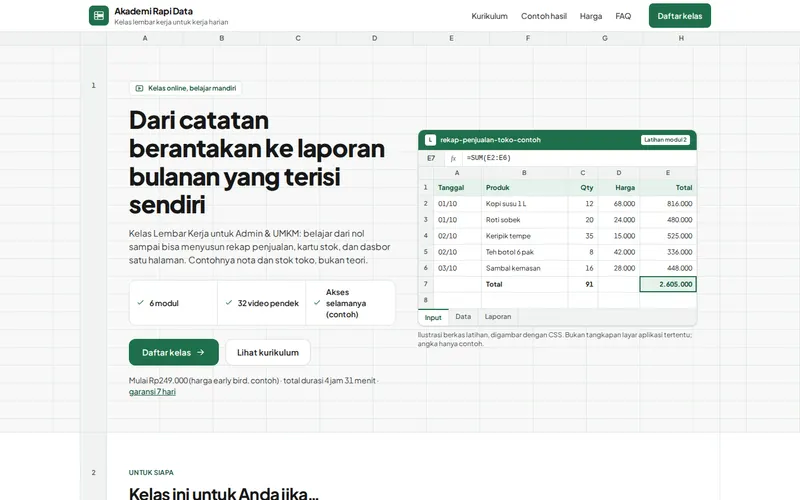The image size is (800, 500).
Task: Click the fx formula icon
Action: click(x=453, y=158)
